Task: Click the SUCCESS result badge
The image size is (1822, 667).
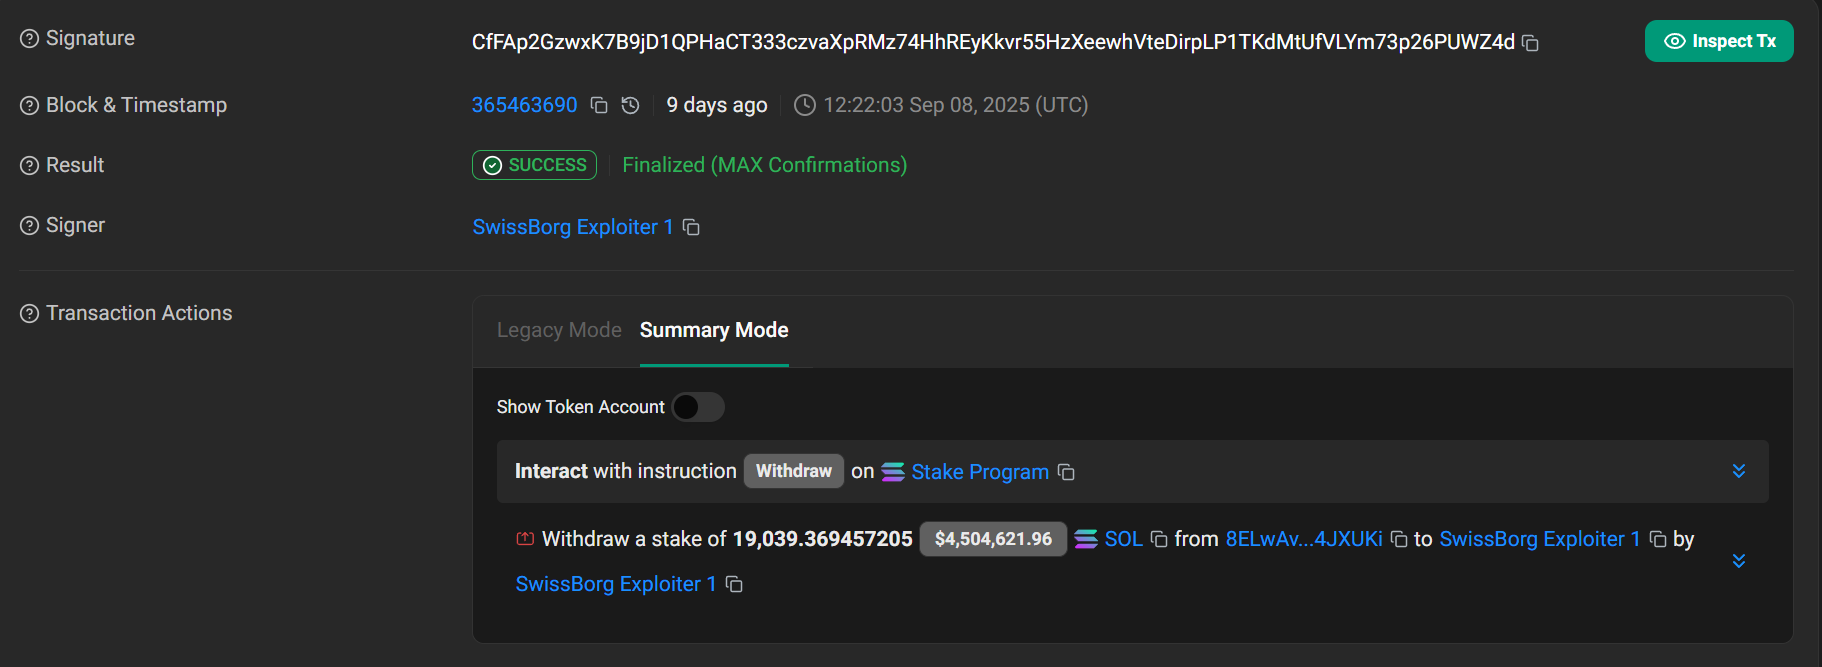Action: (x=534, y=165)
